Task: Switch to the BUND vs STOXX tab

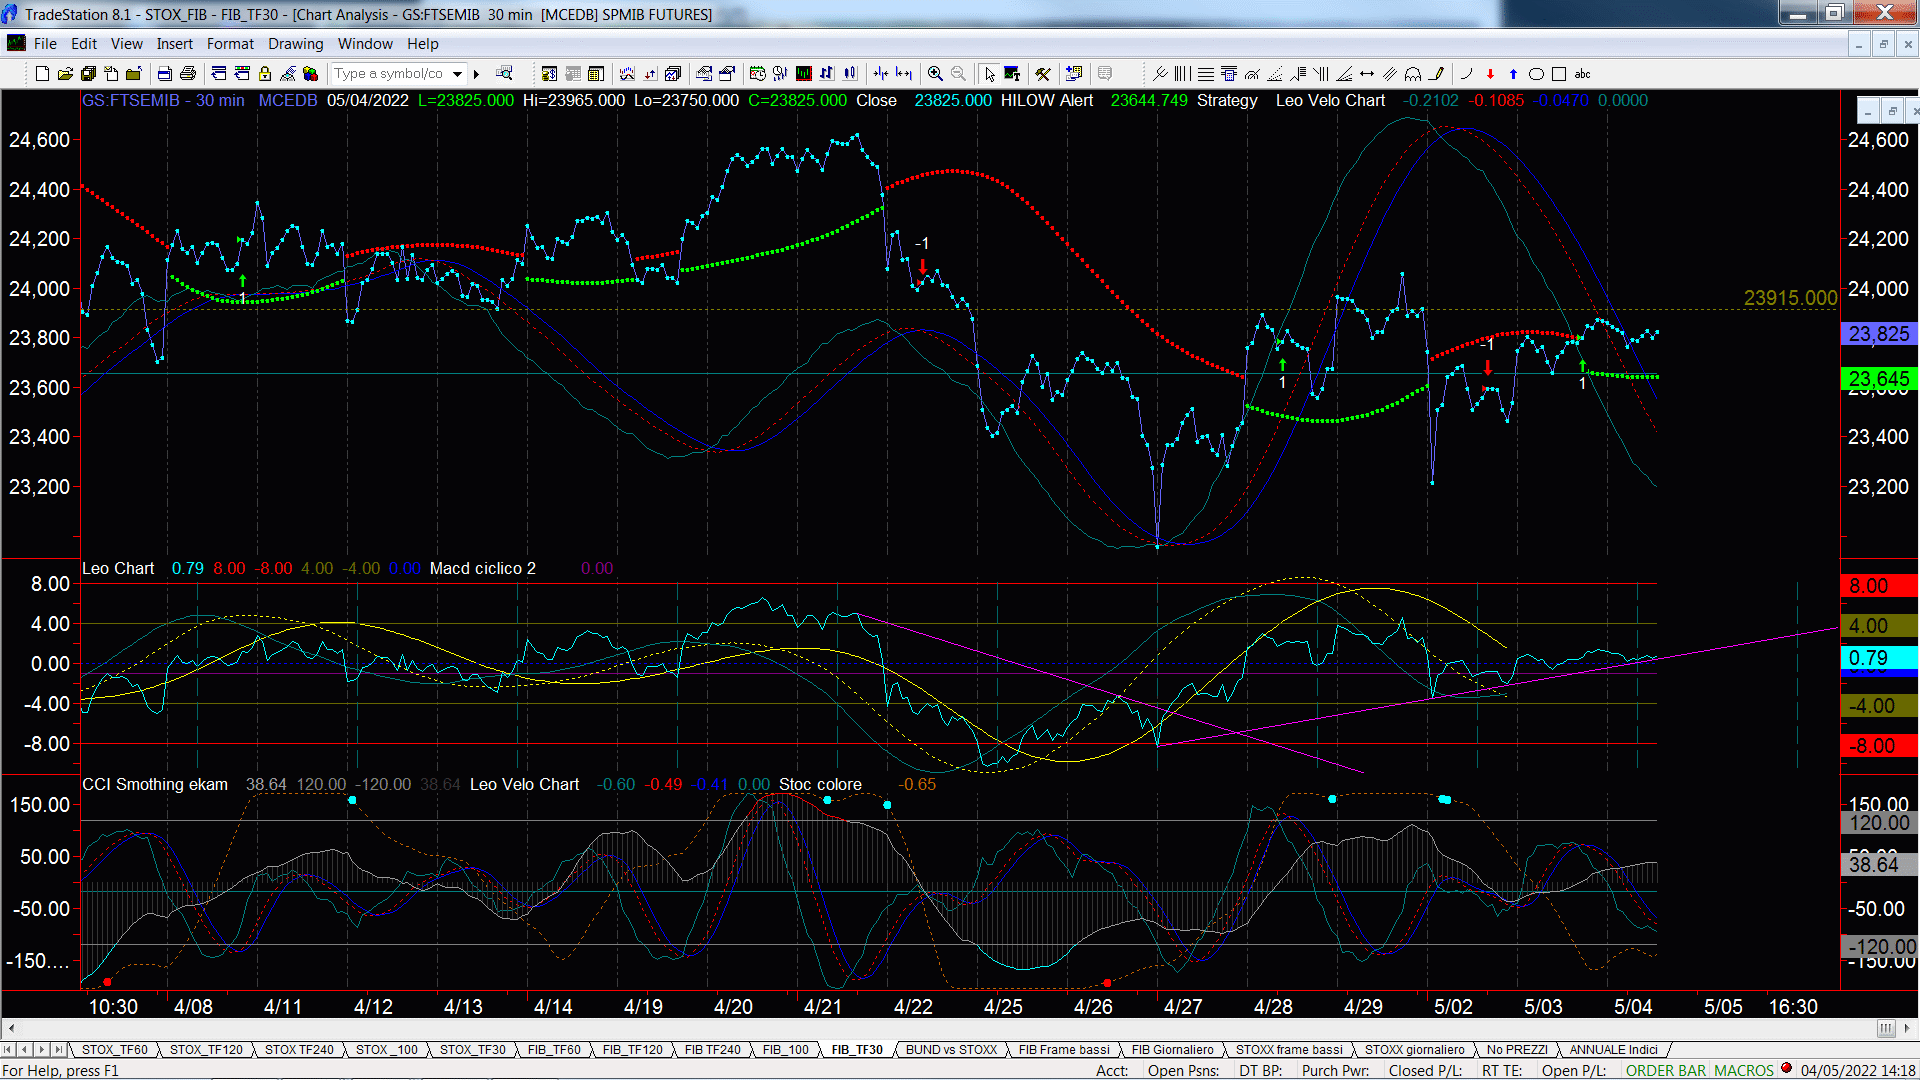Action: tap(951, 1049)
